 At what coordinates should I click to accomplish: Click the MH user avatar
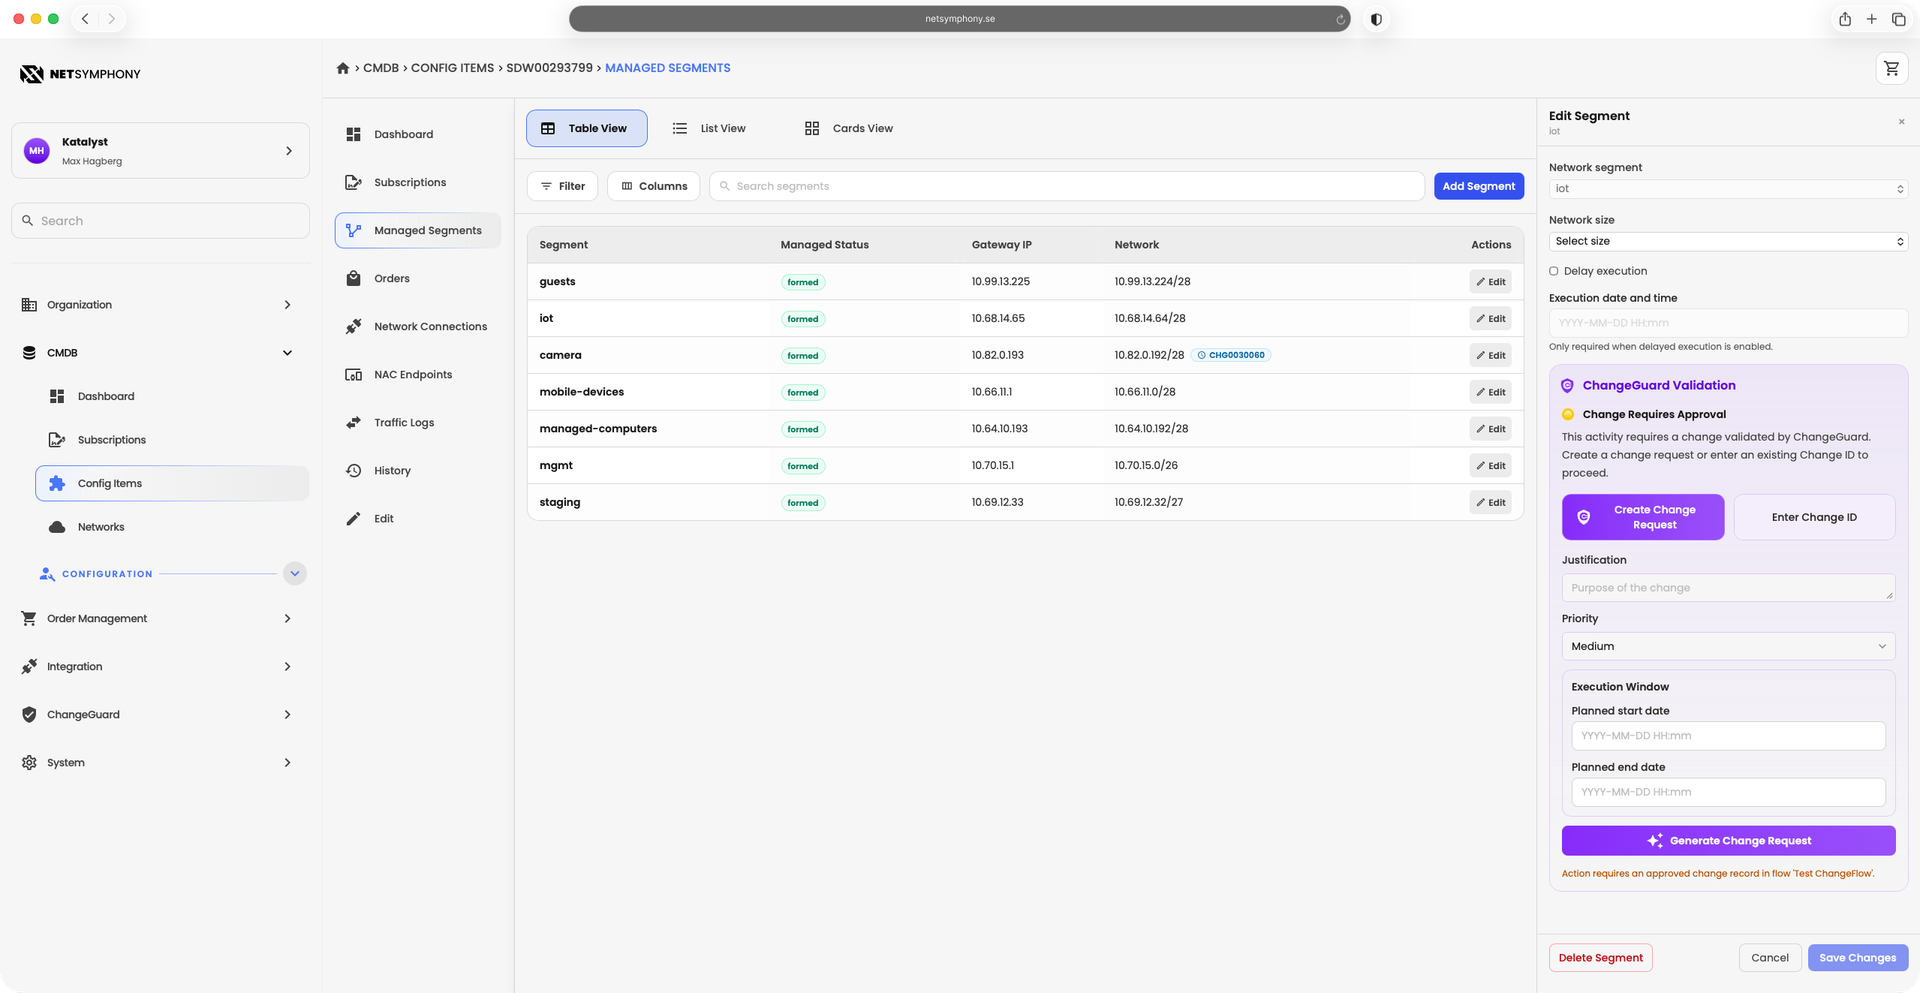point(37,151)
